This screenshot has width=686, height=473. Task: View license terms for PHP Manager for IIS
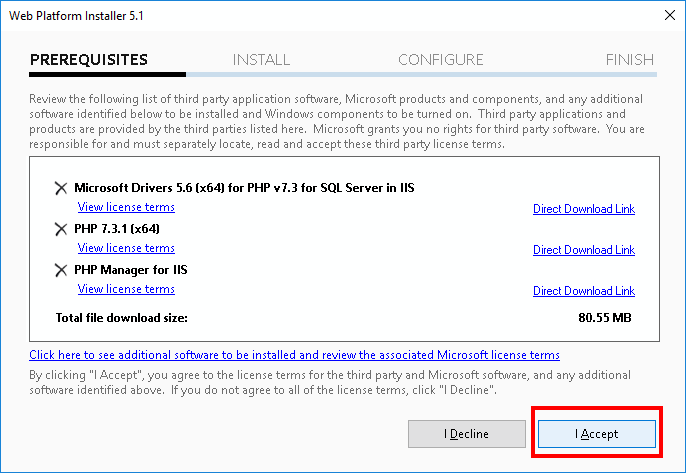pyautogui.click(x=126, y=289)
